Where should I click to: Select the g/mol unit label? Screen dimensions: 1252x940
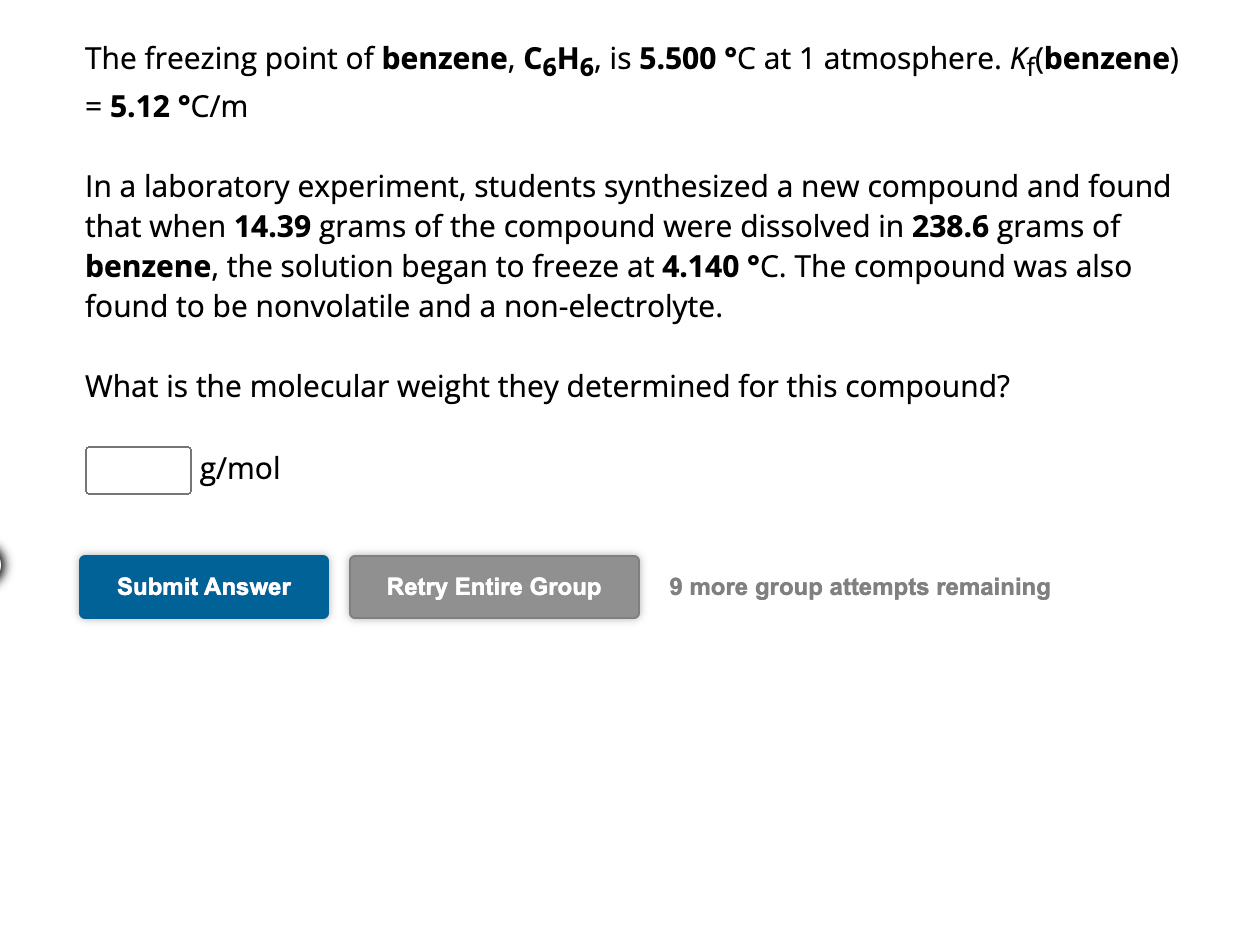[239, 469]
